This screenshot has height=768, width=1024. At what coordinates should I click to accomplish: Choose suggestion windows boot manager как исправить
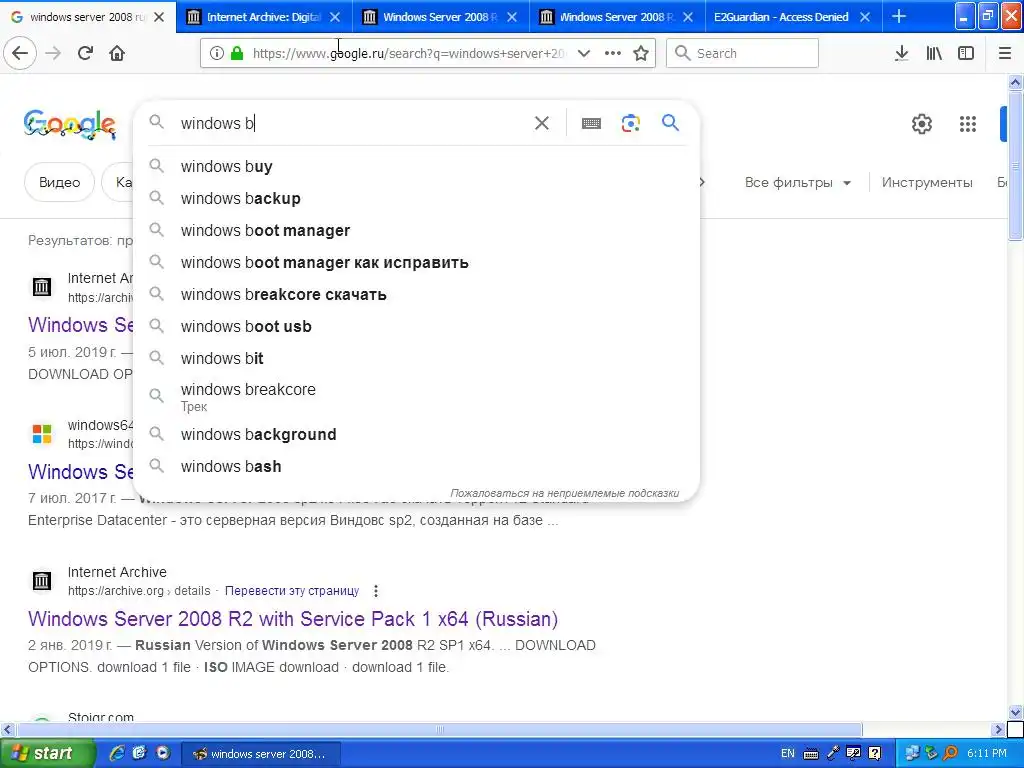[416, 263]
